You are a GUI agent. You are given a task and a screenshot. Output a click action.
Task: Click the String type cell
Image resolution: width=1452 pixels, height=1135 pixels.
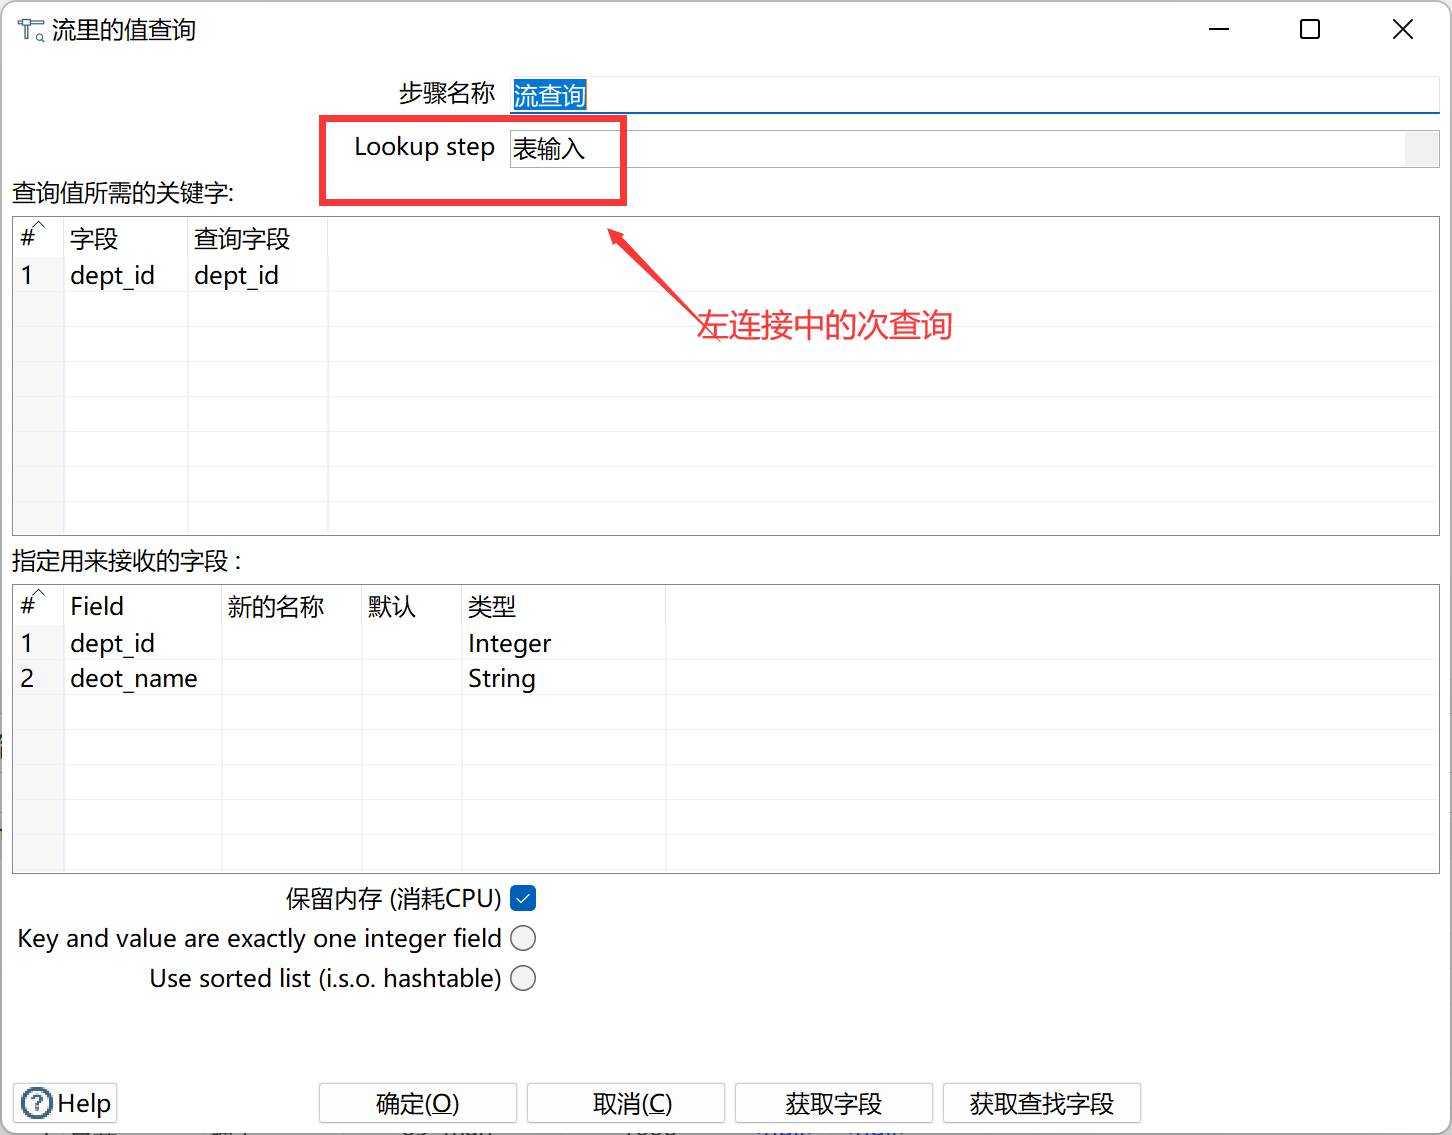[564, 678]
